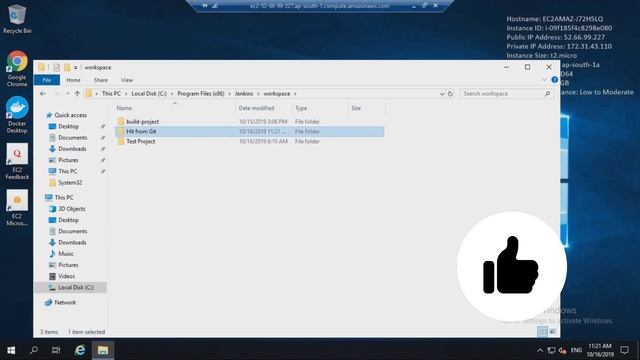640x360 pixels.
Task: Open Desktop under Quick access
Action: click(x=68, y=127)
